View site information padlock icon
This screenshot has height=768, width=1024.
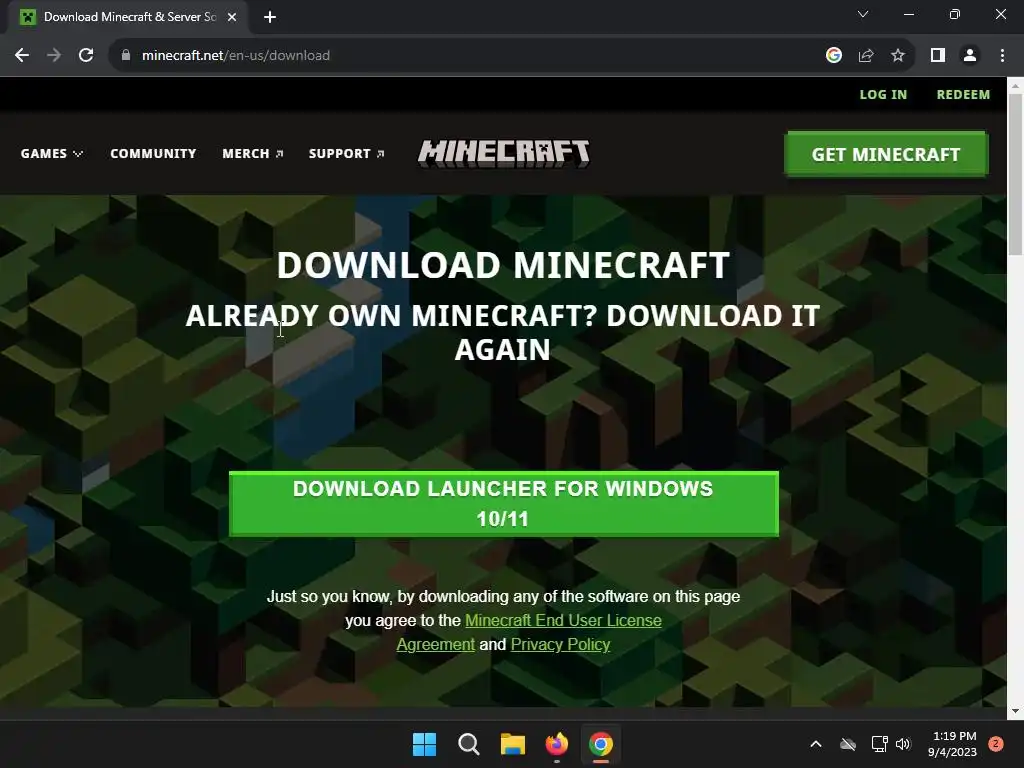126,56
